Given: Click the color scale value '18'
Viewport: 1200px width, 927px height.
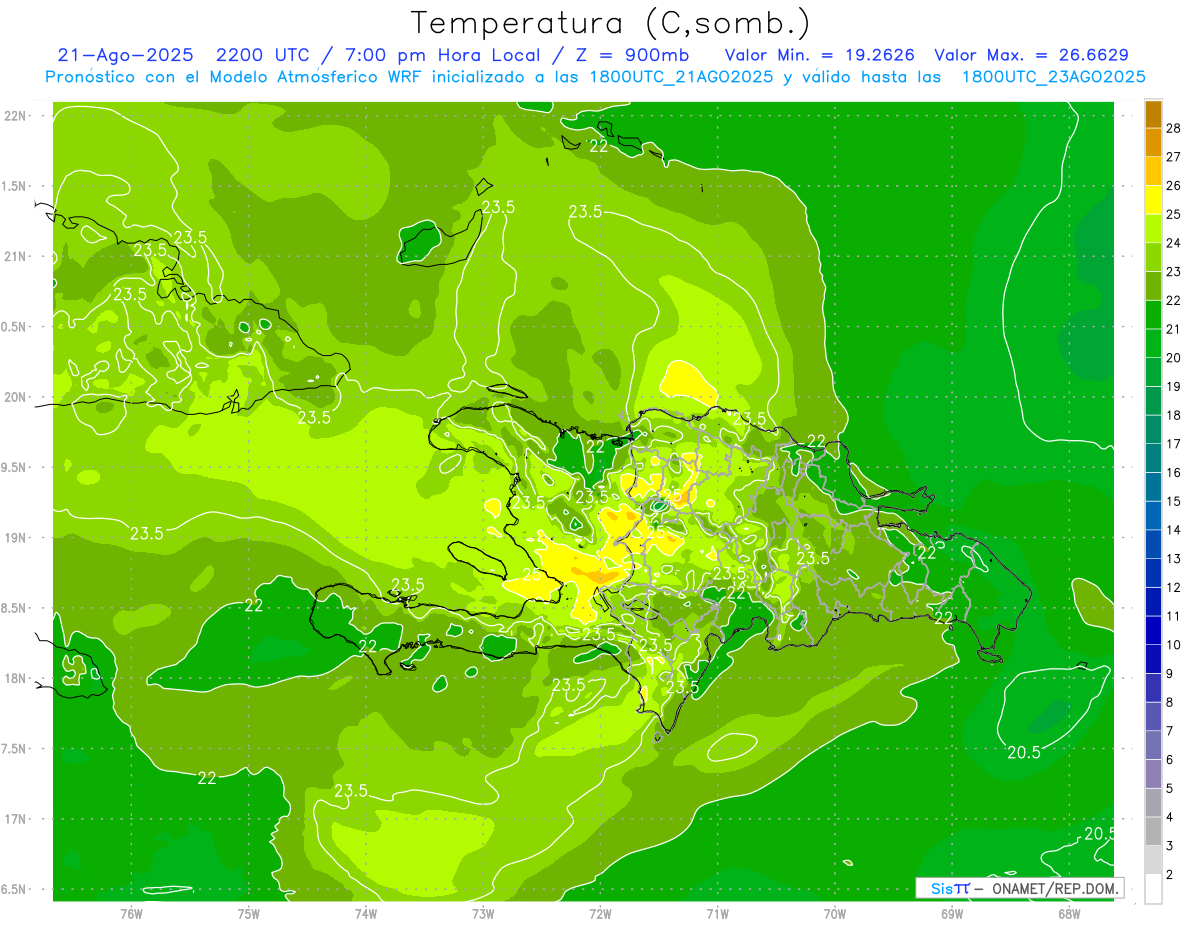Looking at the screenshot, I should [1174, 415].
